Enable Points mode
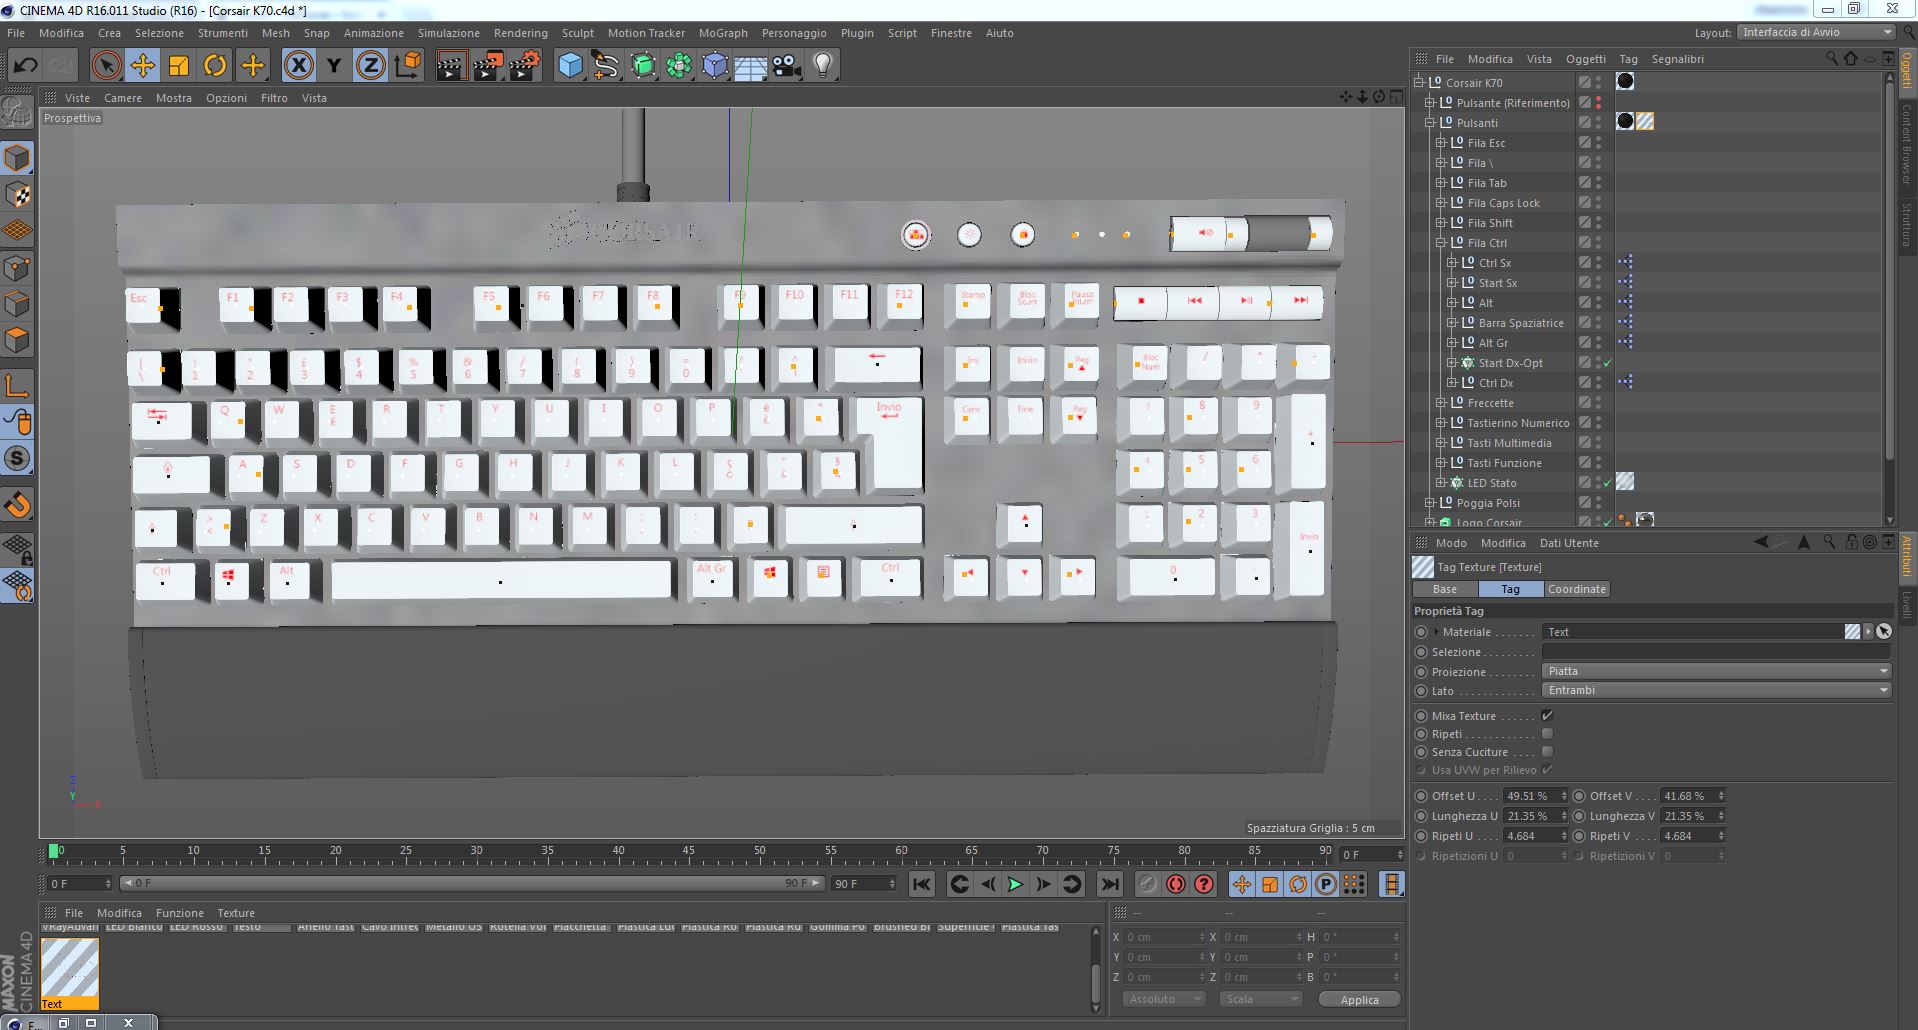1918x1030 pixels. [18, 268]
